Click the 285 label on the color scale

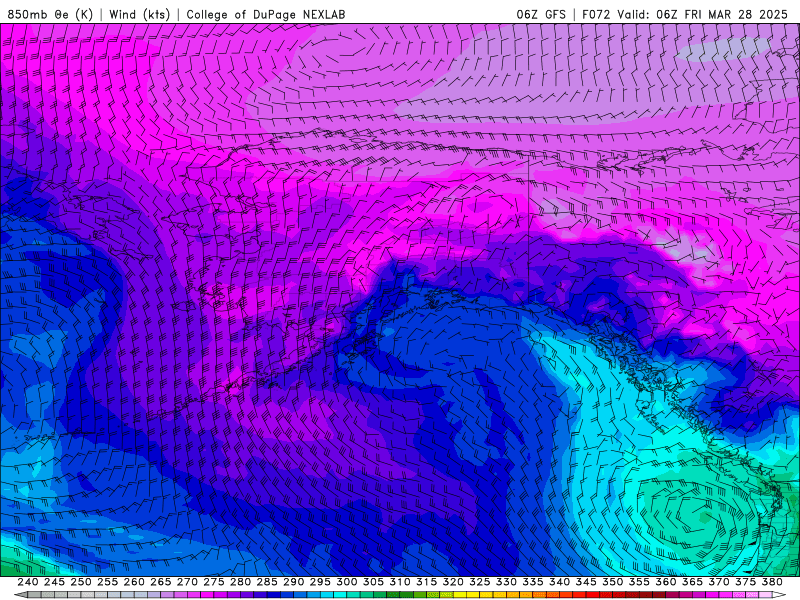267,582
